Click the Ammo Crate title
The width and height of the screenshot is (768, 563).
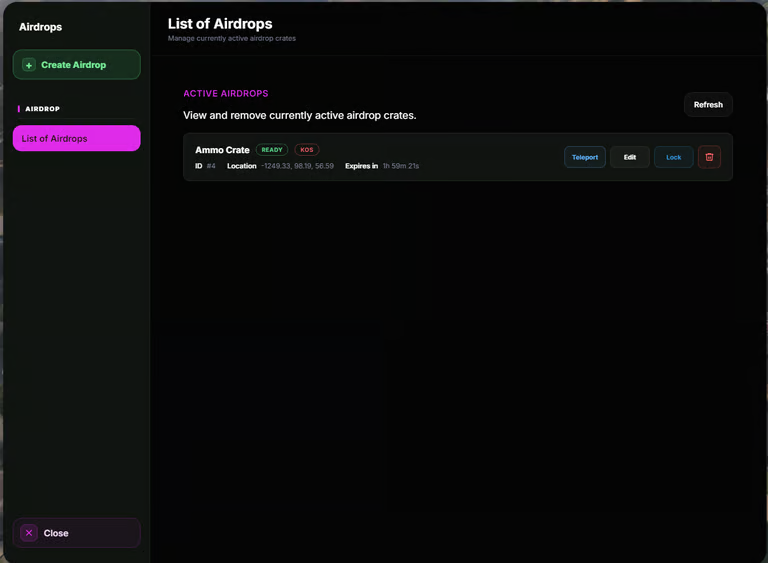click(222, 150)
